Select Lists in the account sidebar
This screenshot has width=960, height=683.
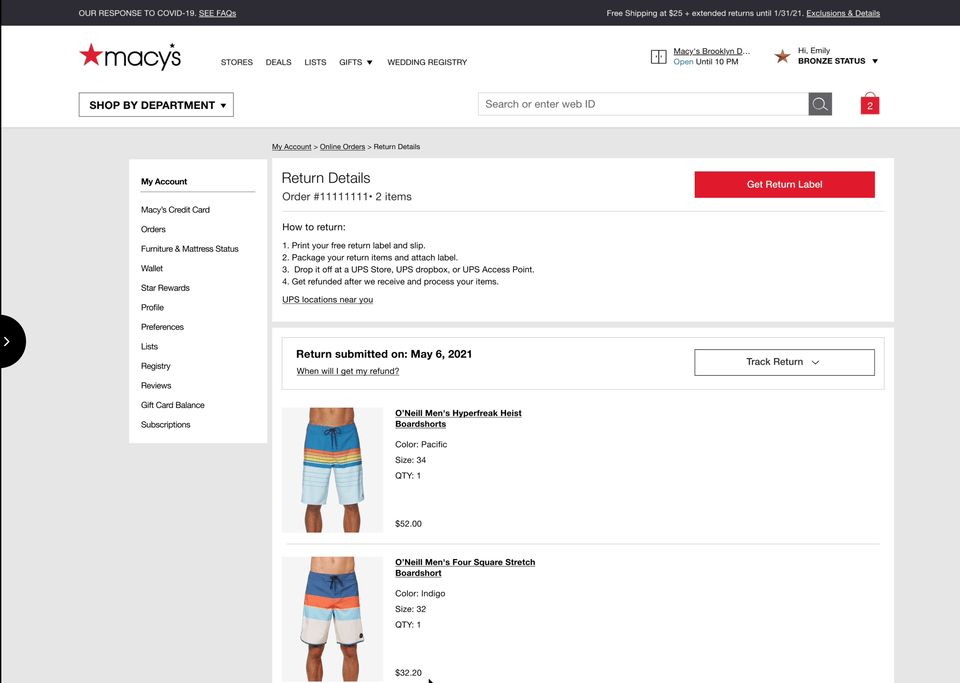click(149, 346)
